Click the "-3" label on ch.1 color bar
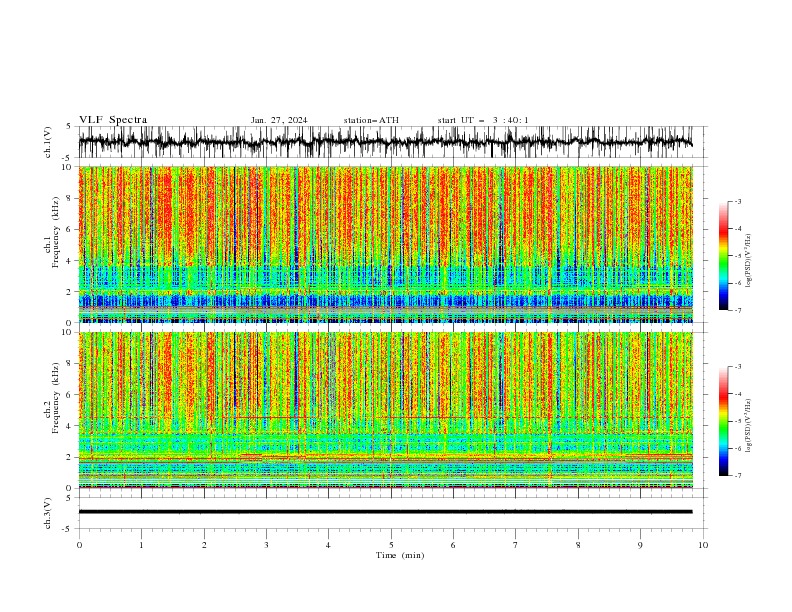792x612 pixels. click(x=738, y=201)
